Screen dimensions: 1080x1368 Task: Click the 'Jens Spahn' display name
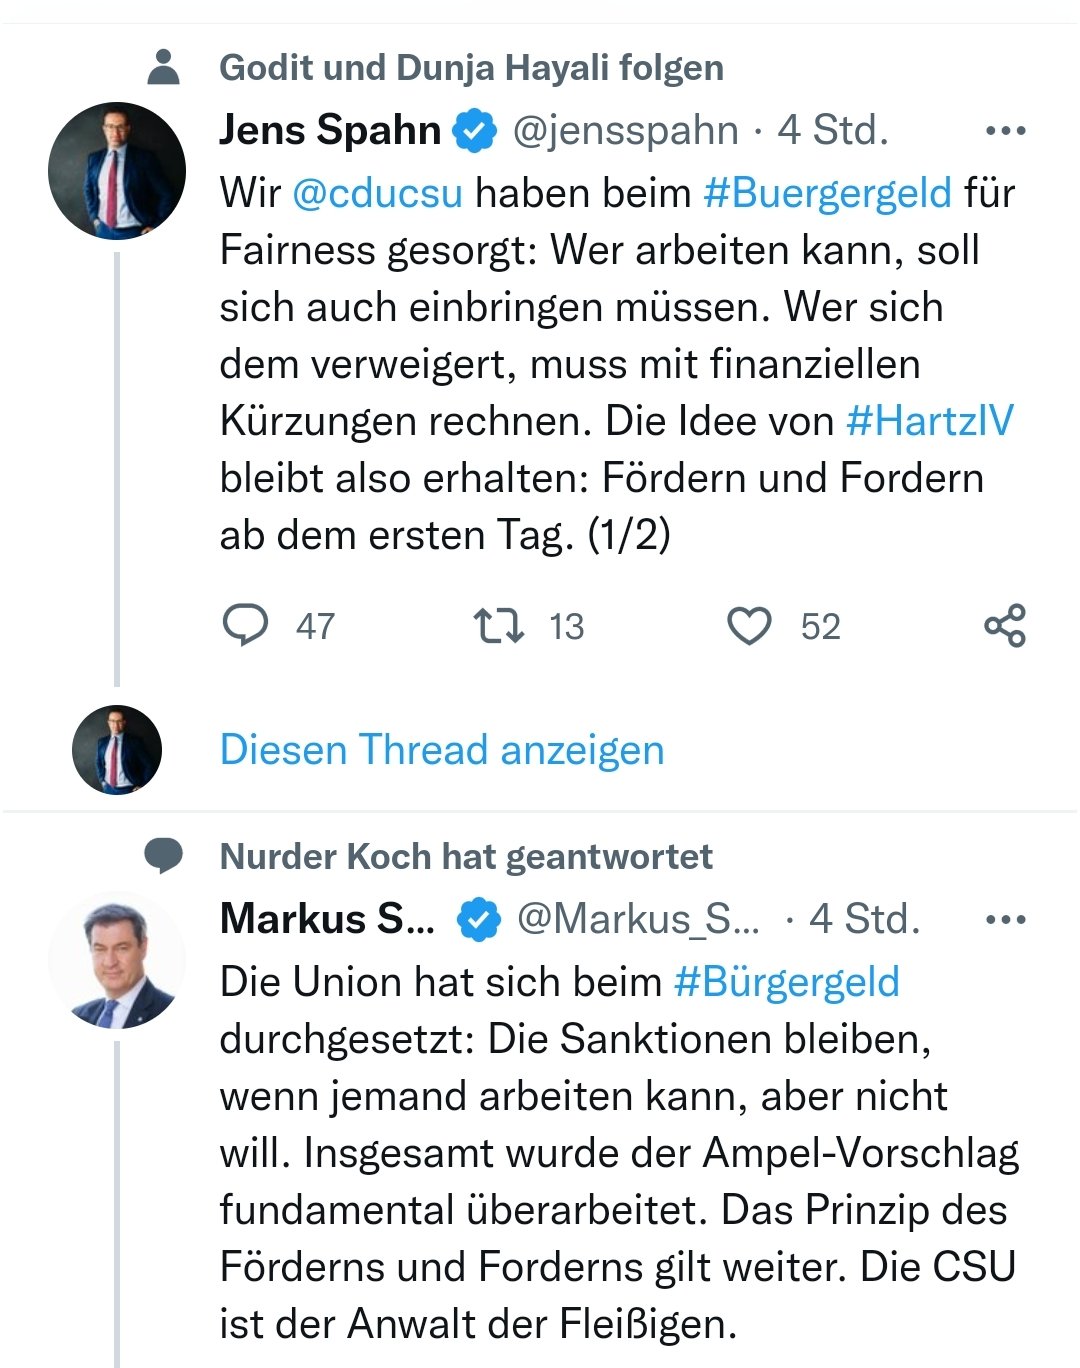[330, 131]
